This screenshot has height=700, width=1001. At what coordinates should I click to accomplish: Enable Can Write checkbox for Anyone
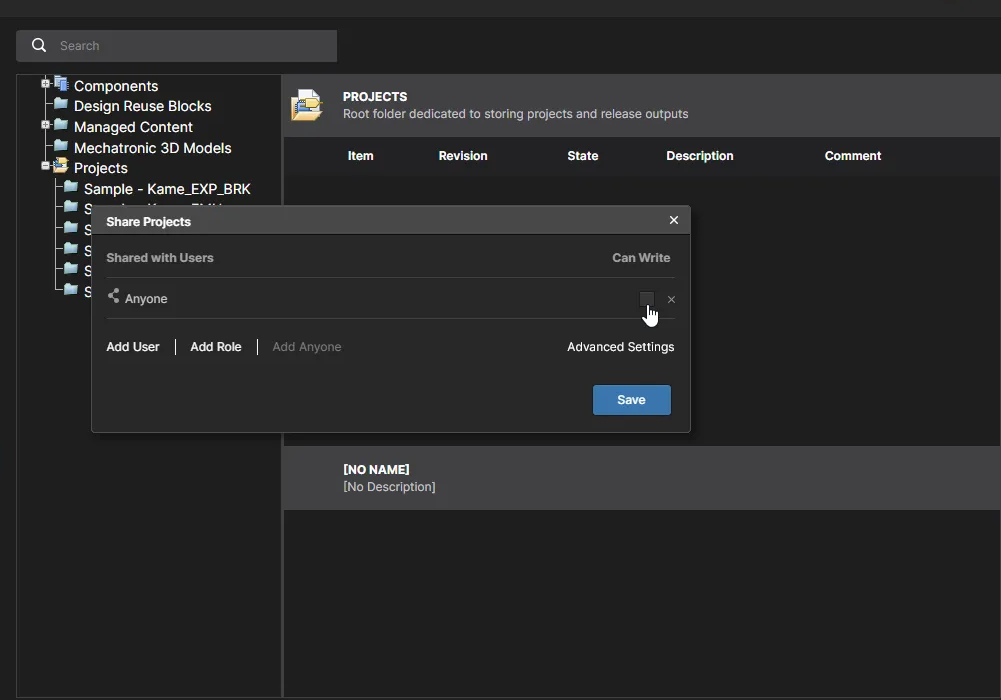pos(646,299)
